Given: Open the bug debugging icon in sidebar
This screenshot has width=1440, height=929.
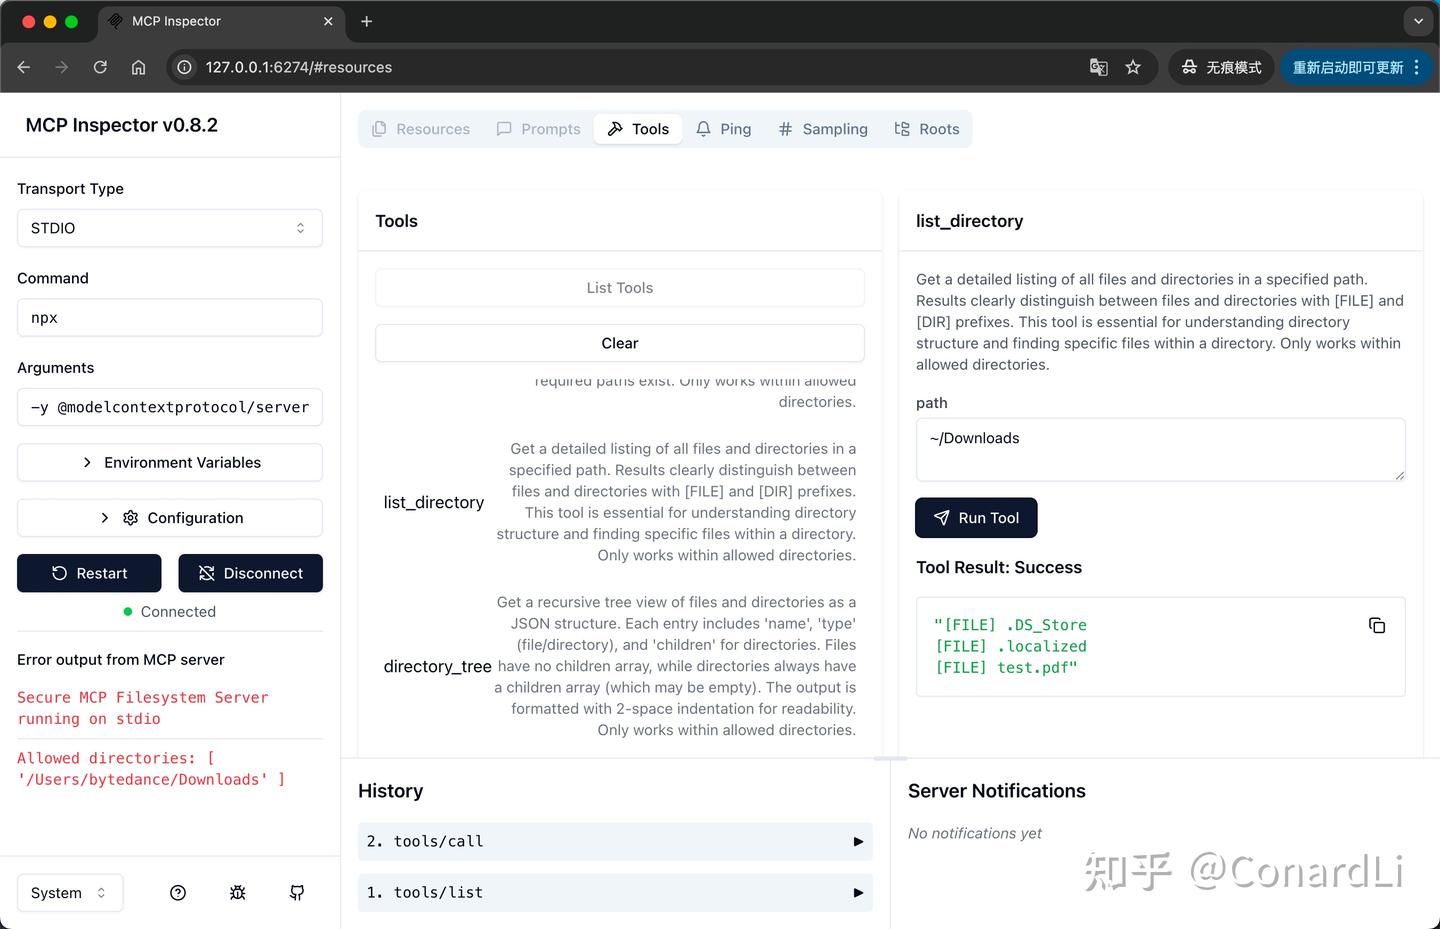Looking at the screenshot, I should coord(237,893).
